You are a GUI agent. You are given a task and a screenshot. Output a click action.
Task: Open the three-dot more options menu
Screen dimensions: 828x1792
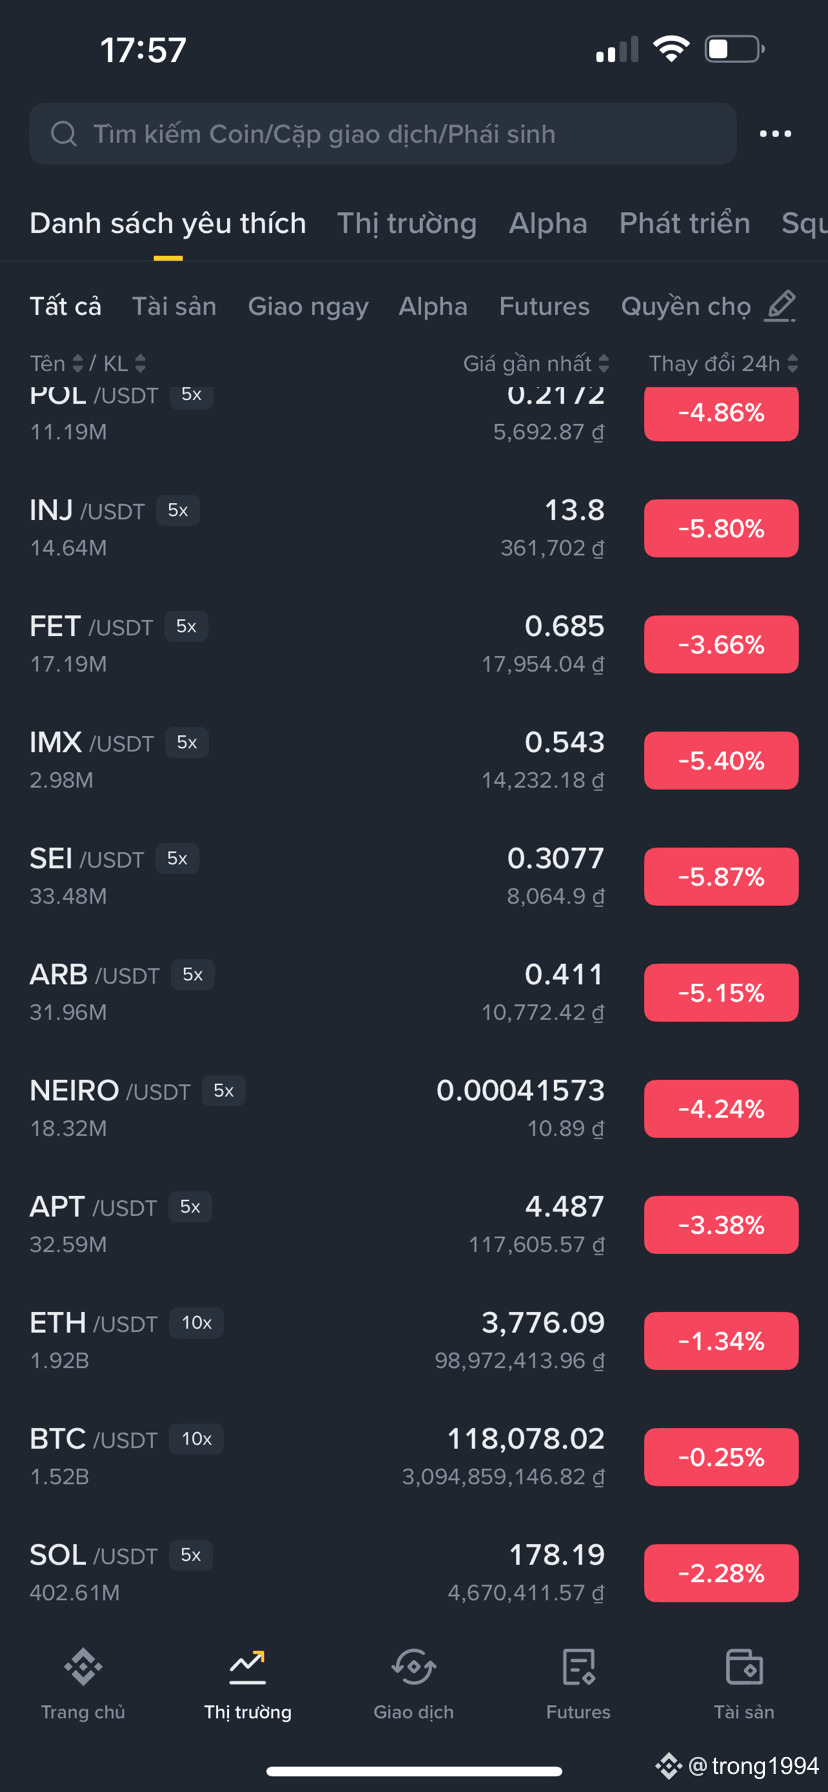(775, 134)
